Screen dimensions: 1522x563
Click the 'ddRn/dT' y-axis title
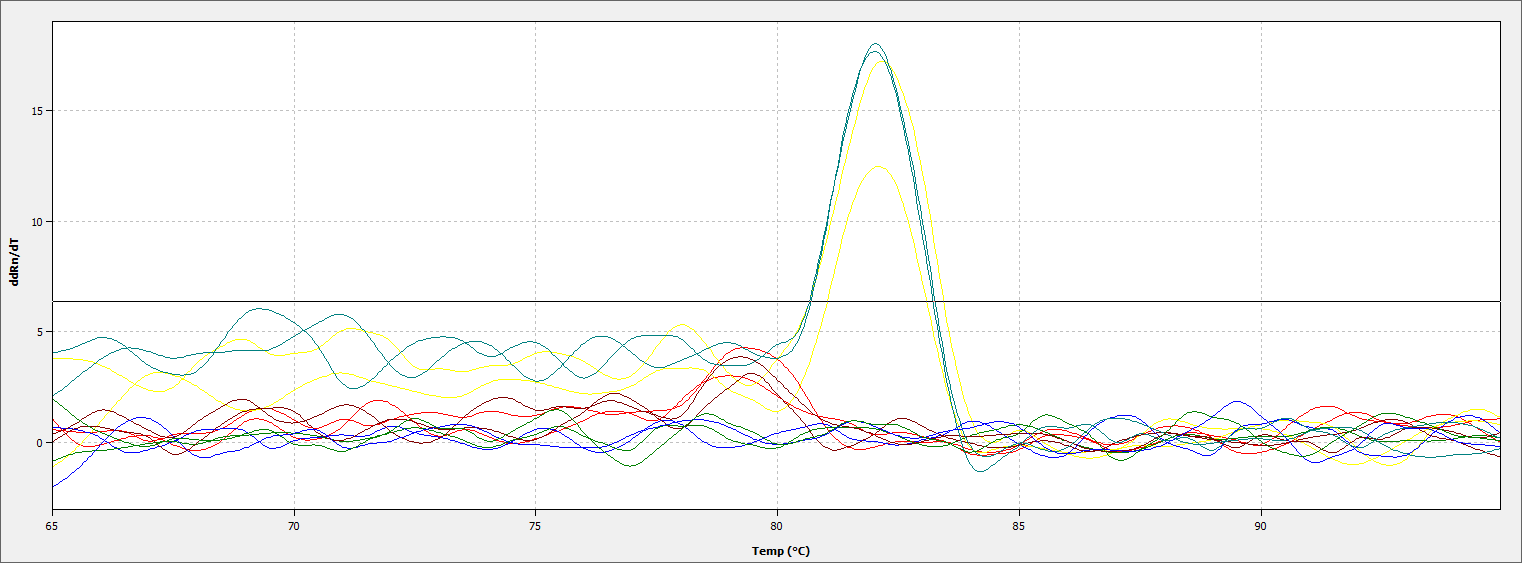[x=14, y=263]
